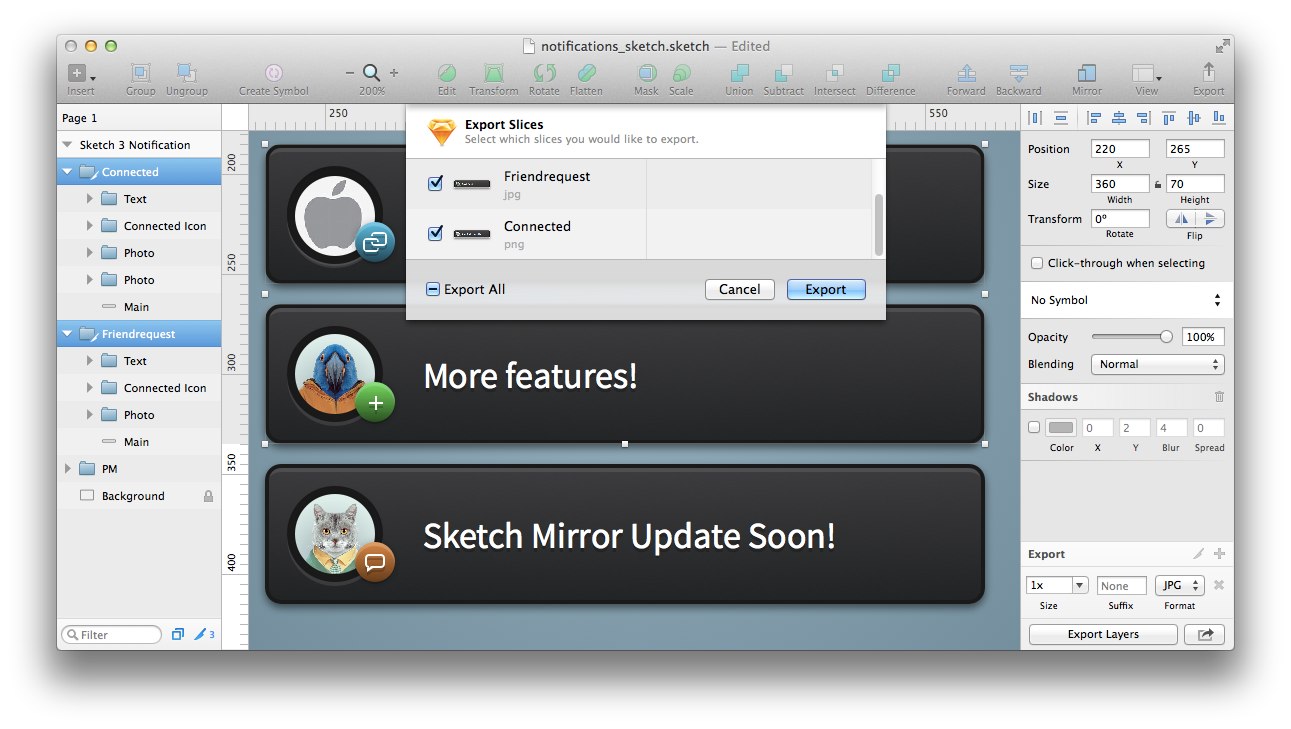Apply the Mask tool
Image resolution: width=1291 pixels, height=729 pixels.
pos(647,73)
